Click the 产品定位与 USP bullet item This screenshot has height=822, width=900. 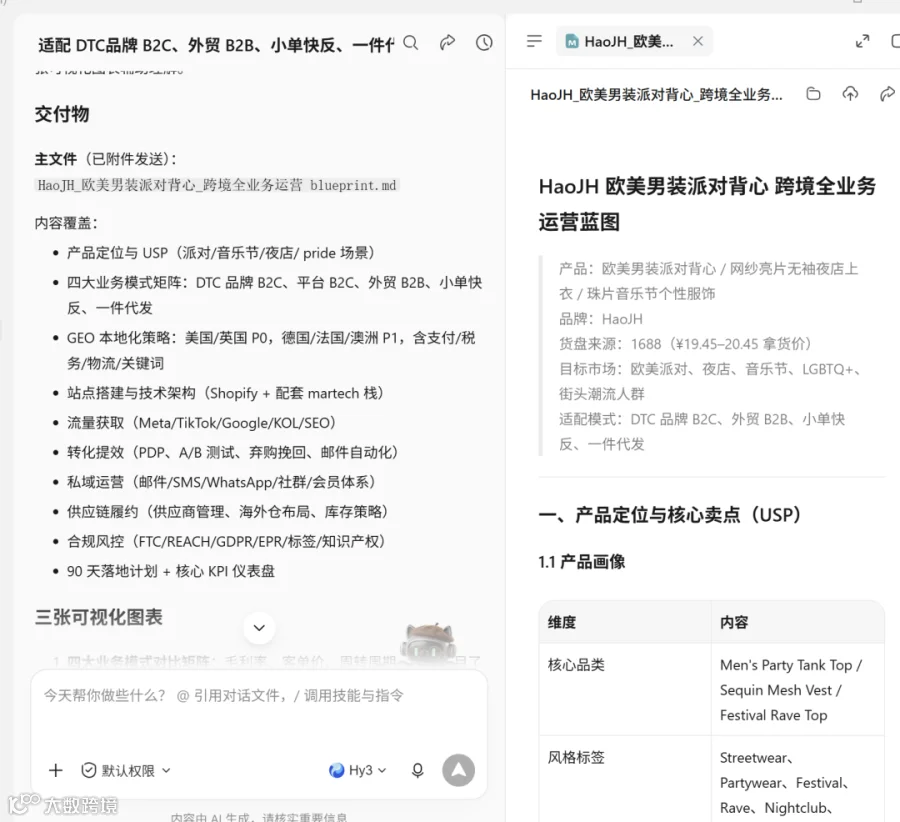(220, 253)
